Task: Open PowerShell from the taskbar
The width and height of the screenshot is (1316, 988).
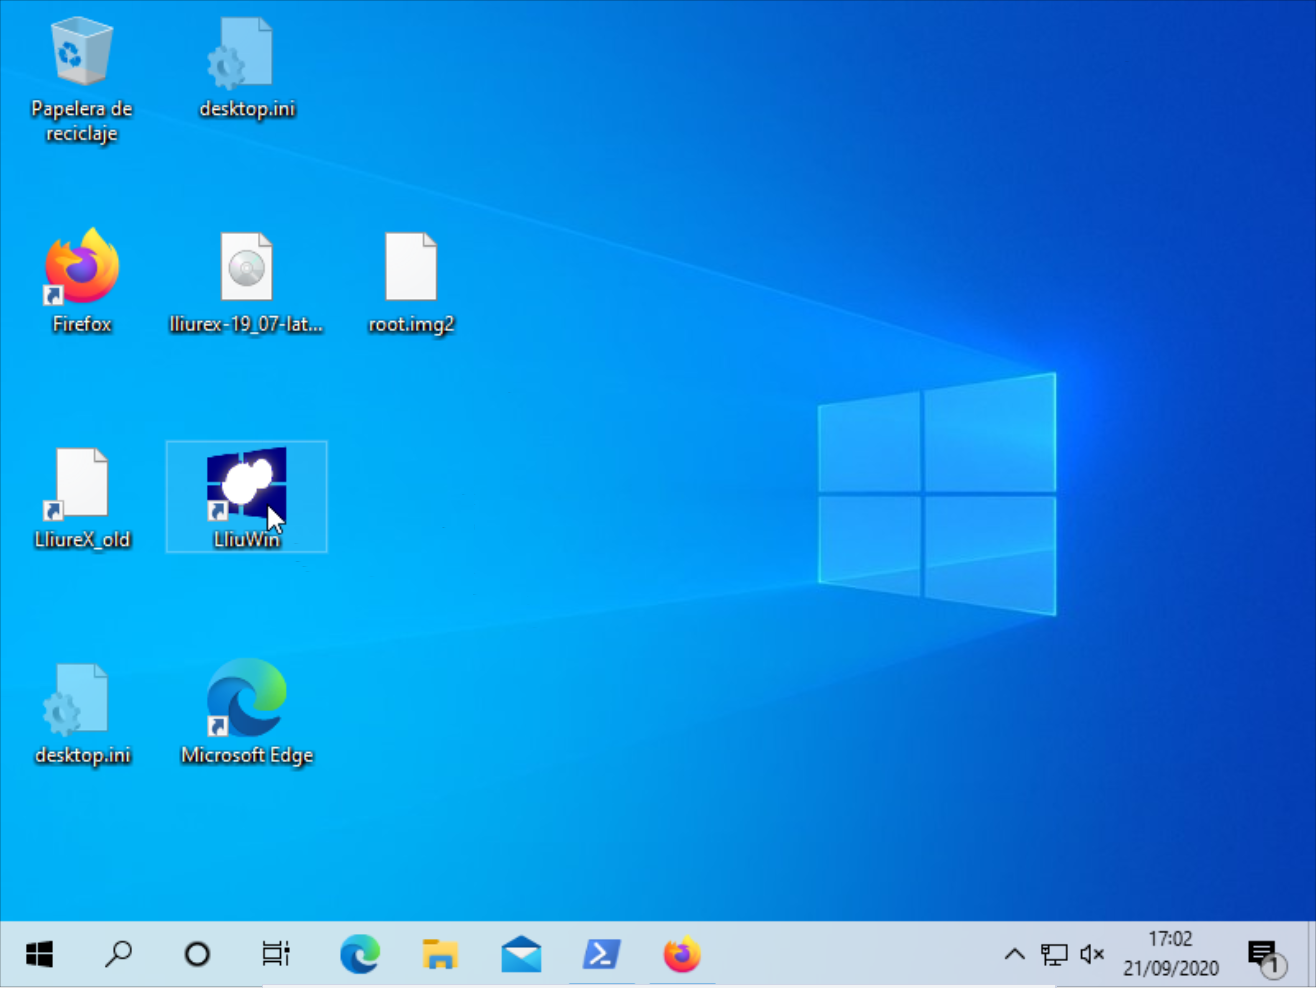Action: tap(602, 955)
